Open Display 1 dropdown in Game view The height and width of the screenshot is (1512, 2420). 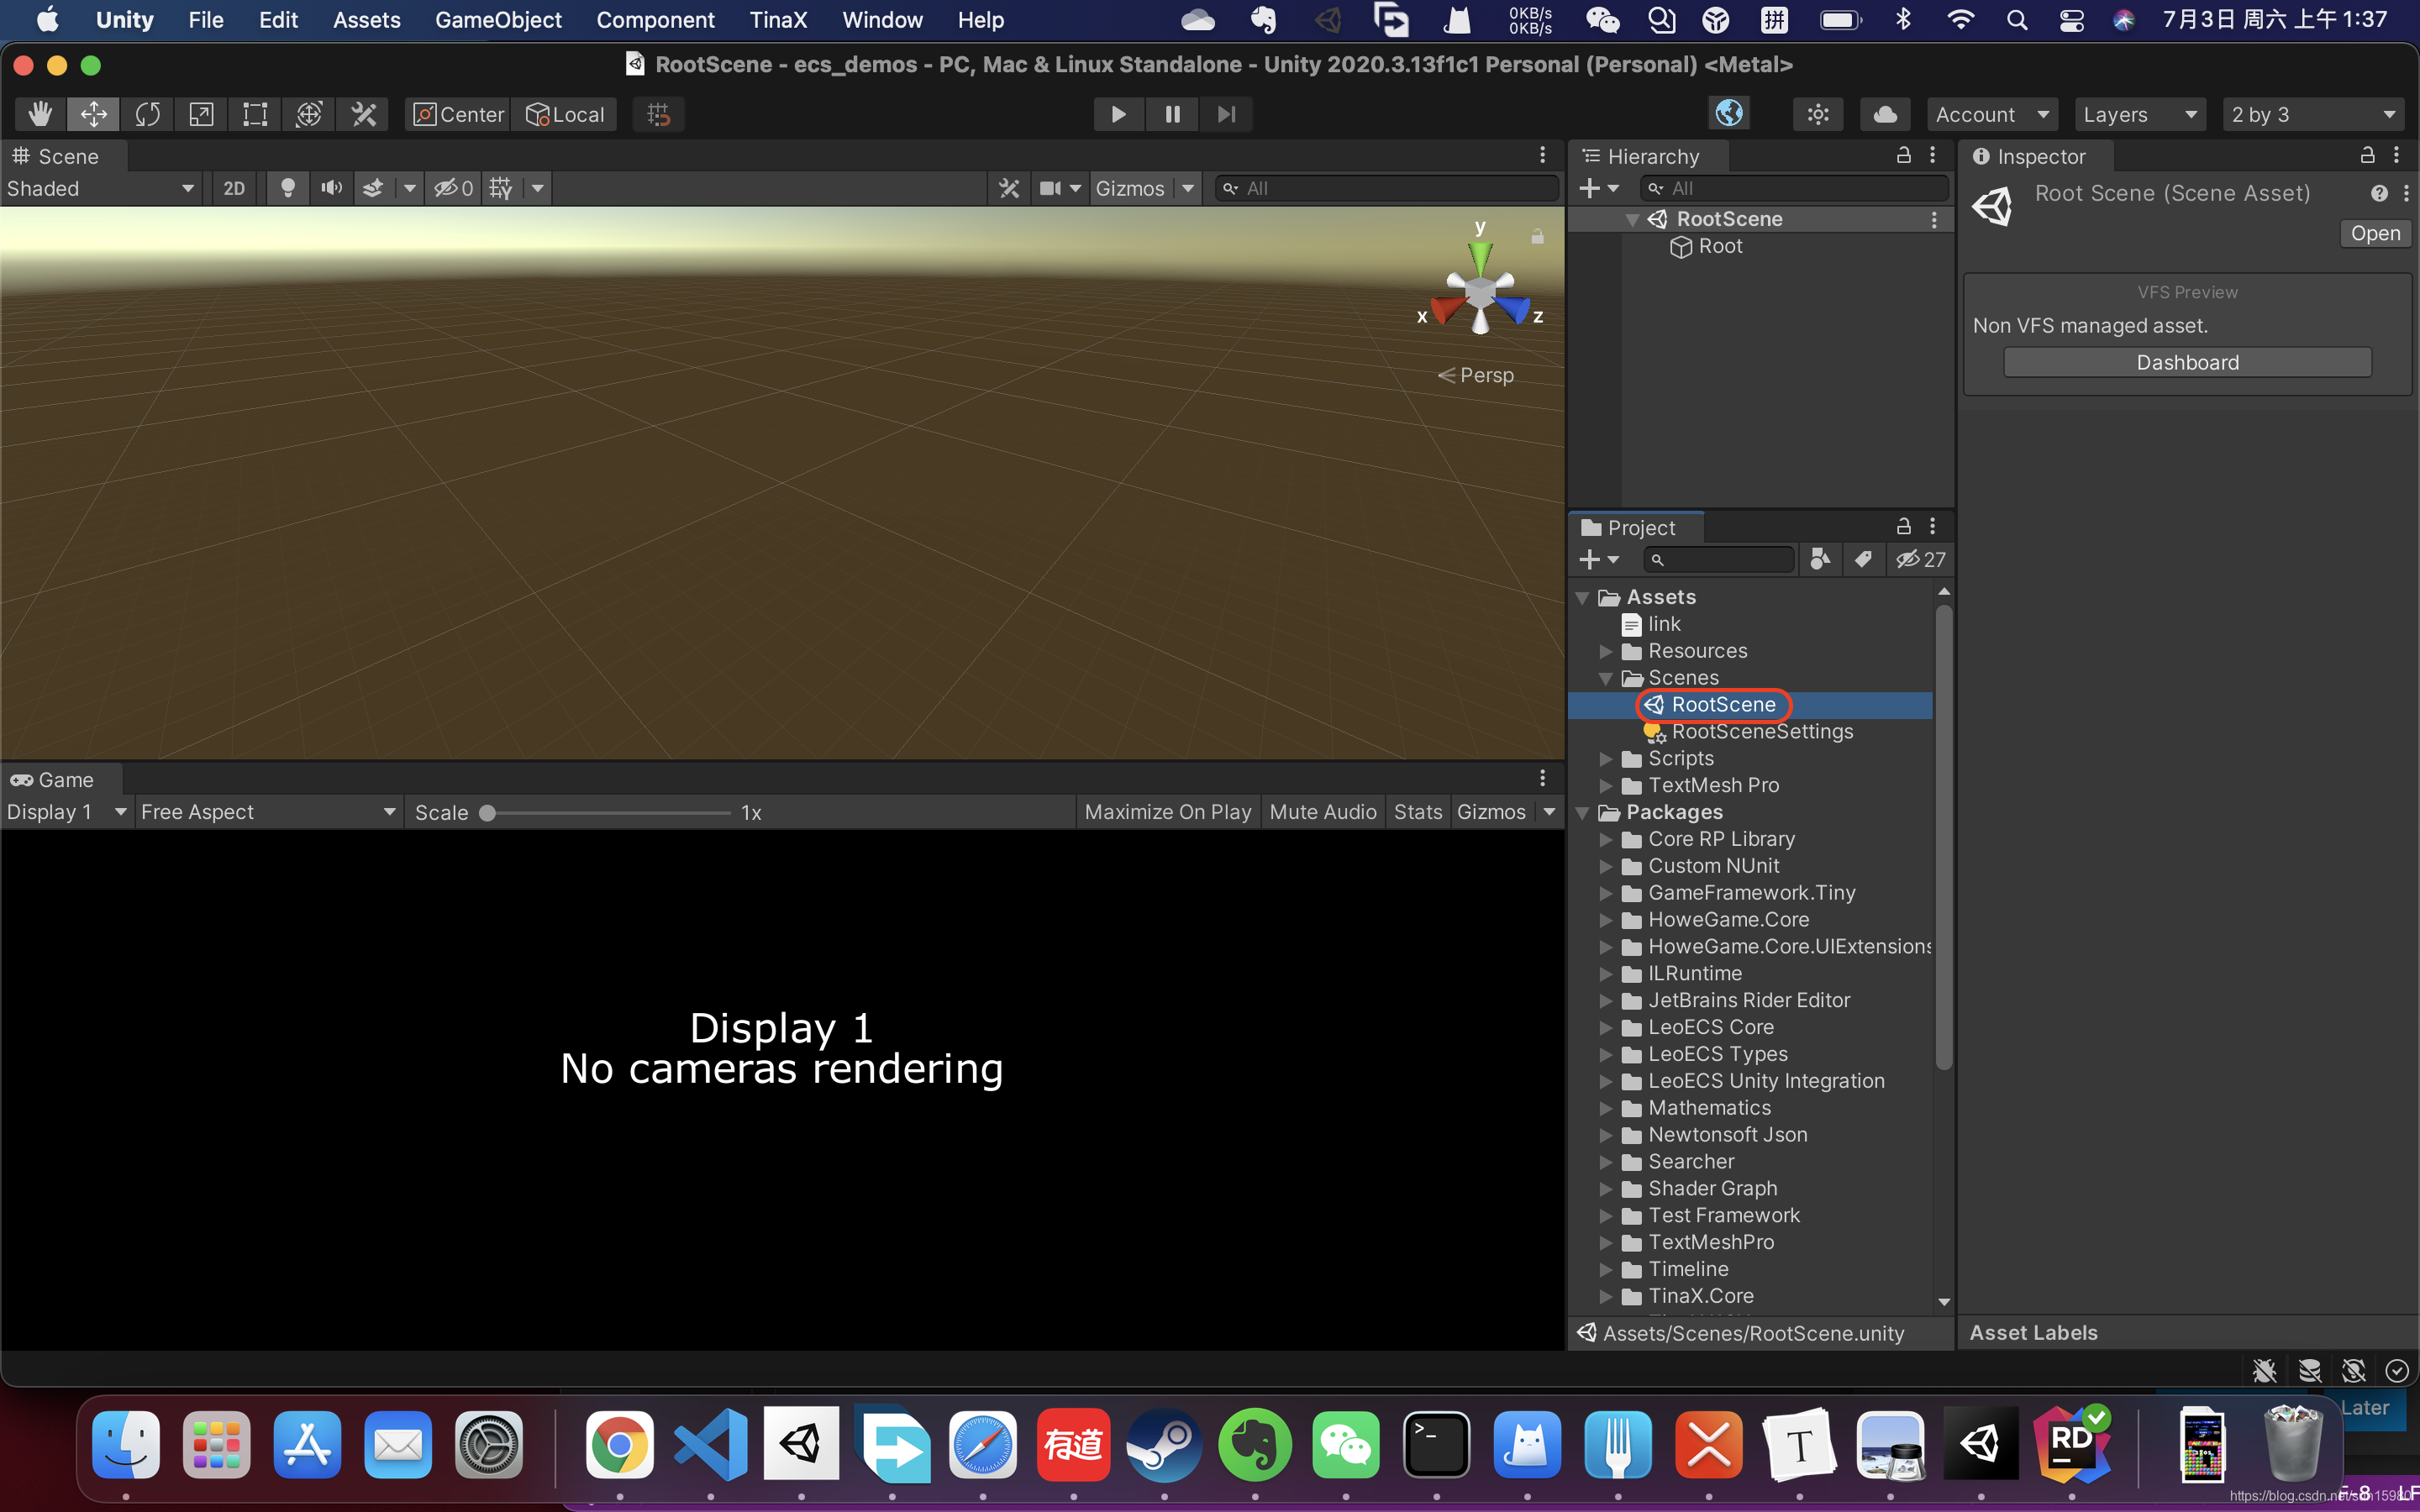pos(66,812)
